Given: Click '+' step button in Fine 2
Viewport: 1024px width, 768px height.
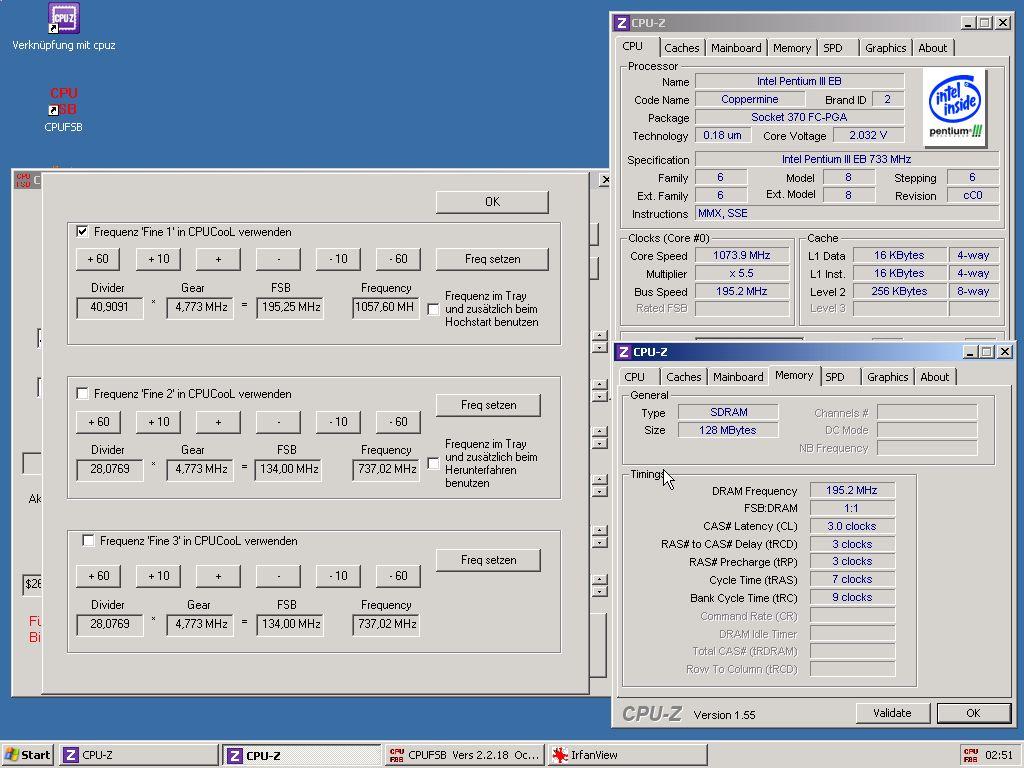Looking at the screenshot, I should 218,422.
